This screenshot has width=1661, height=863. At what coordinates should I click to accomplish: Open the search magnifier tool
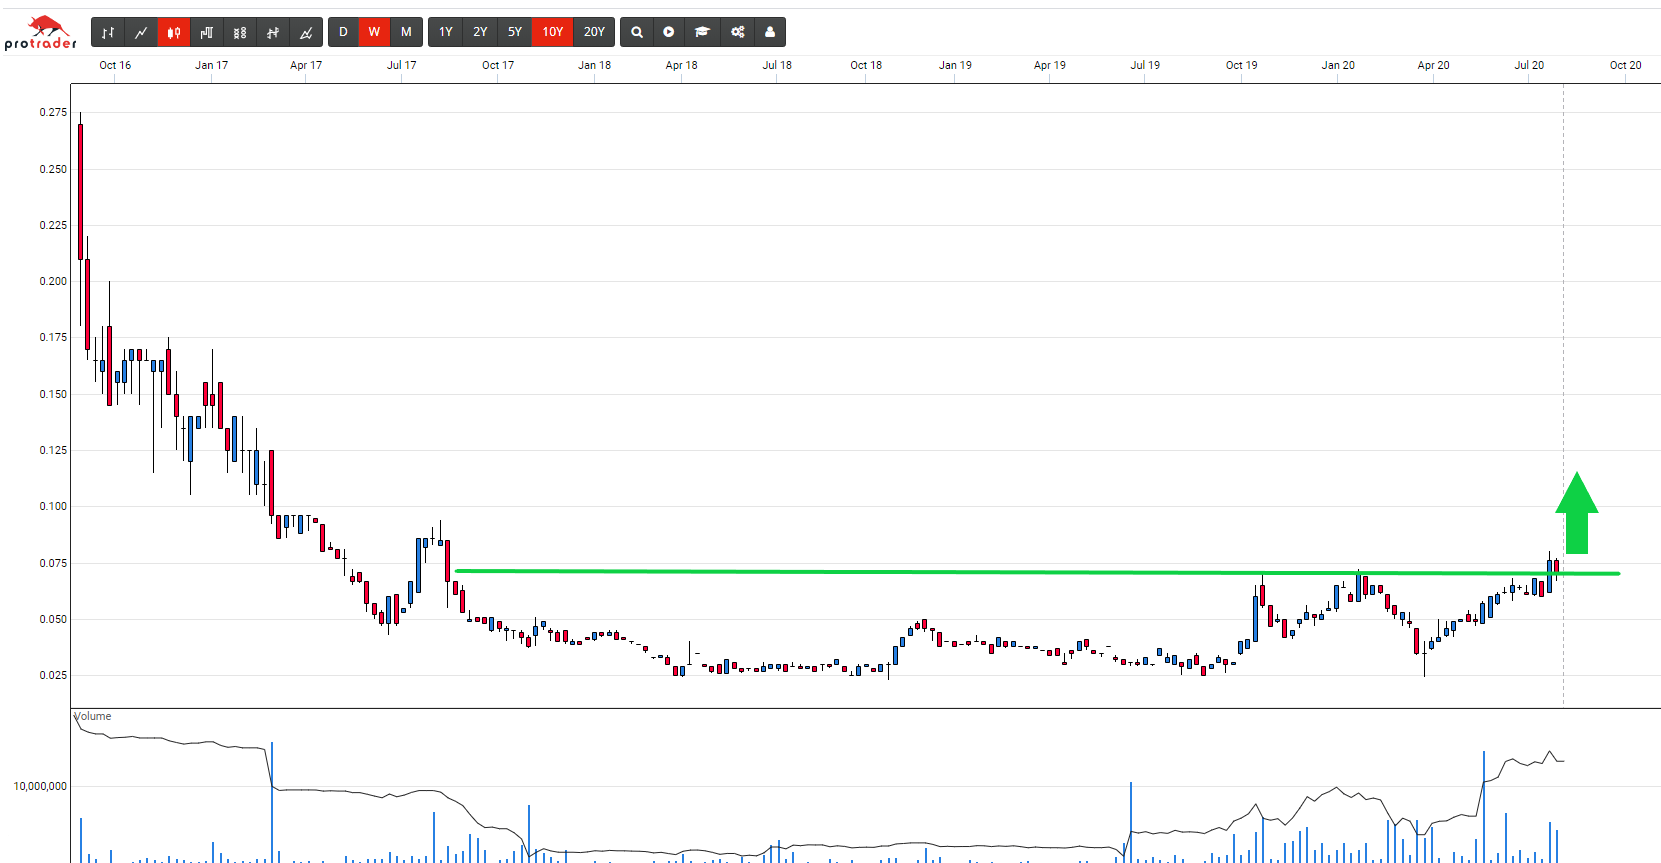tap(637, 32)
